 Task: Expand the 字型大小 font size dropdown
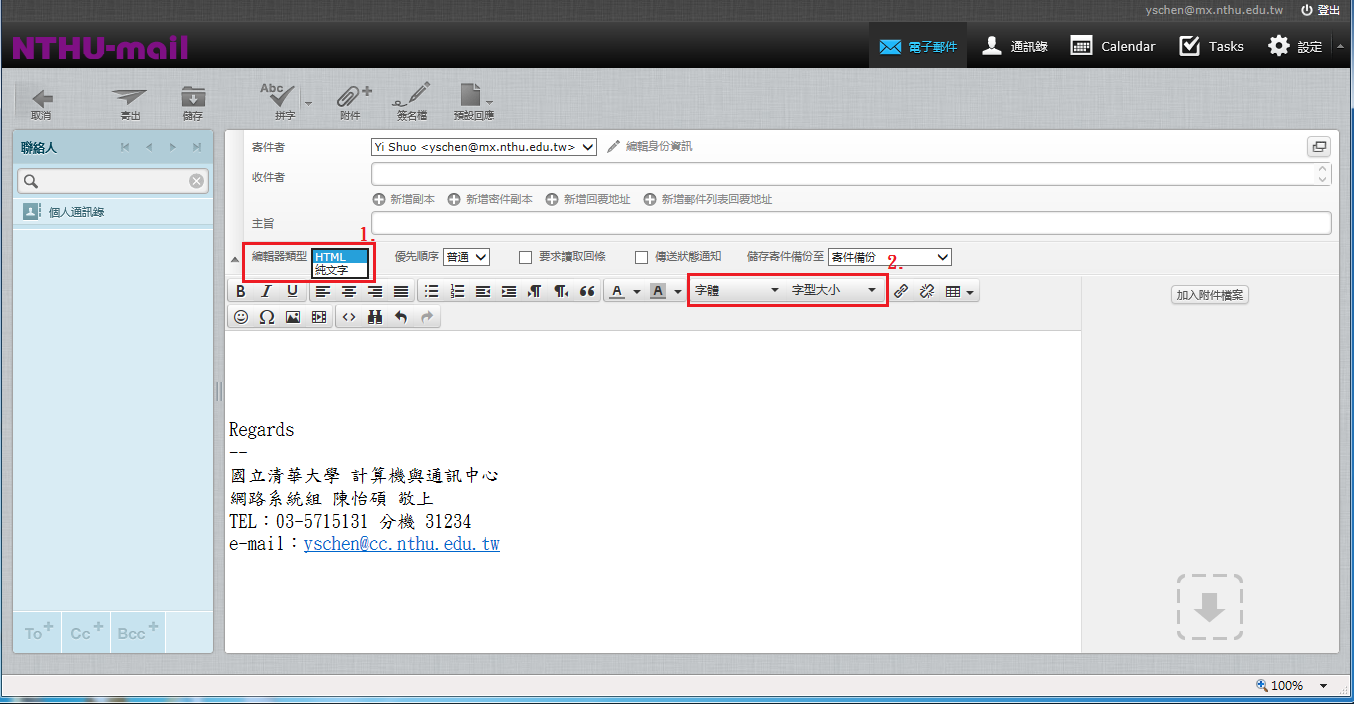(x=833, y=290)
